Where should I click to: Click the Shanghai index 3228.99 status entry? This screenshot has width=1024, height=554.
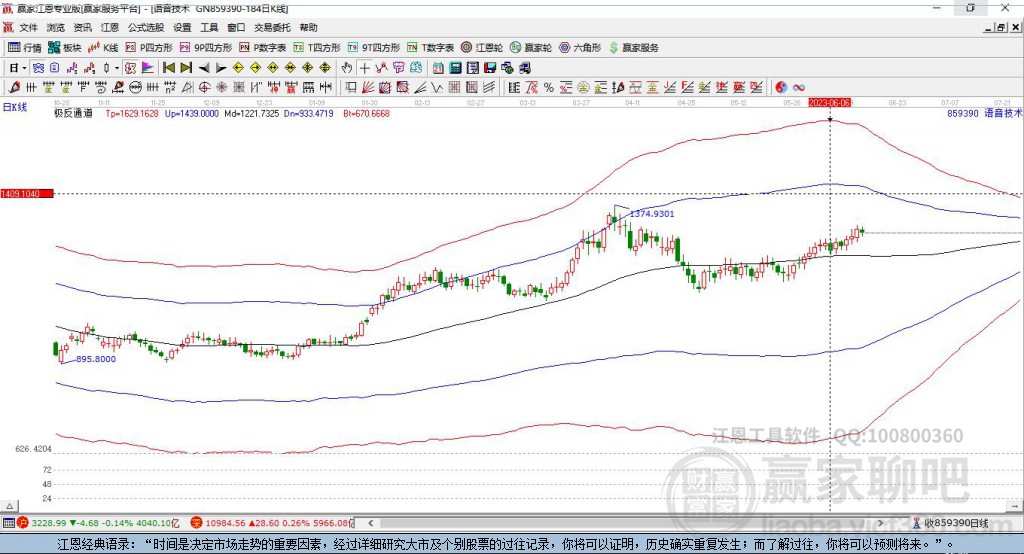click(x=99, y=523)
